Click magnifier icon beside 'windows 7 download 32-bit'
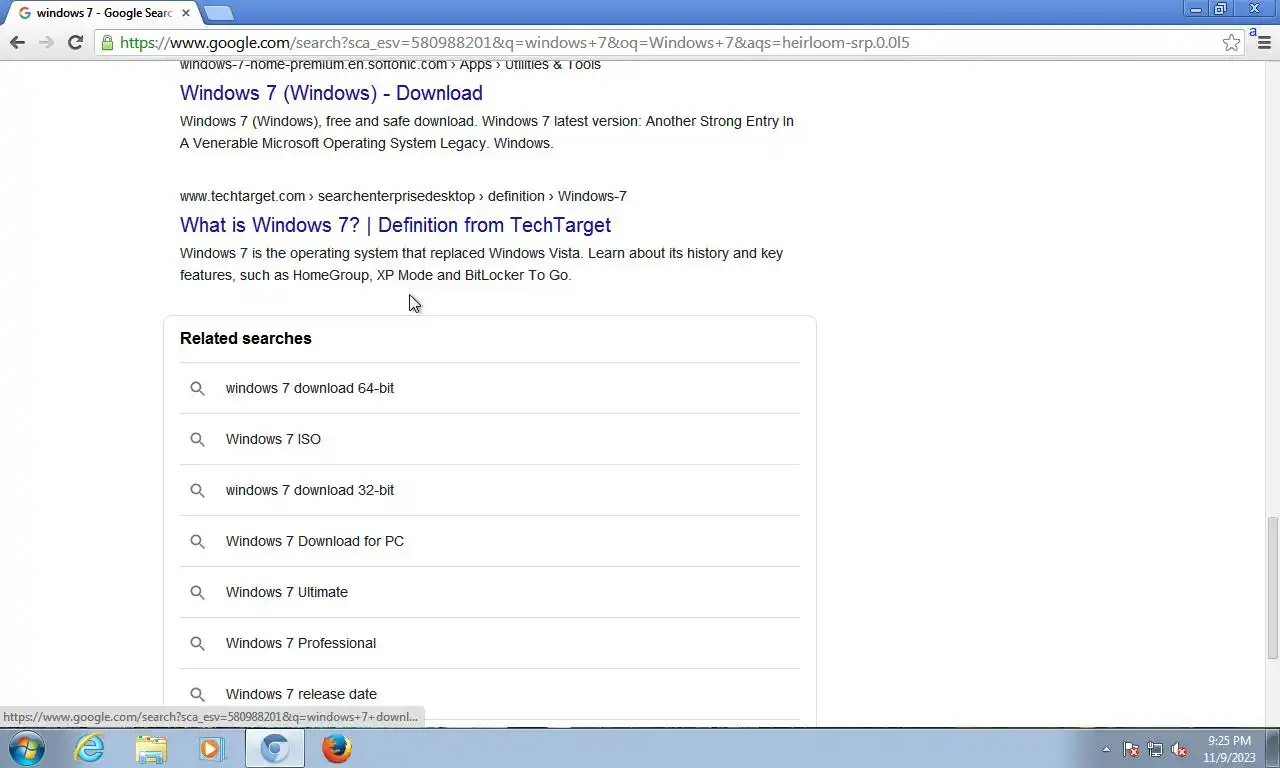The width and height of the screenshot is (1280, 768). pyautogui.click(x=197, y=490)
